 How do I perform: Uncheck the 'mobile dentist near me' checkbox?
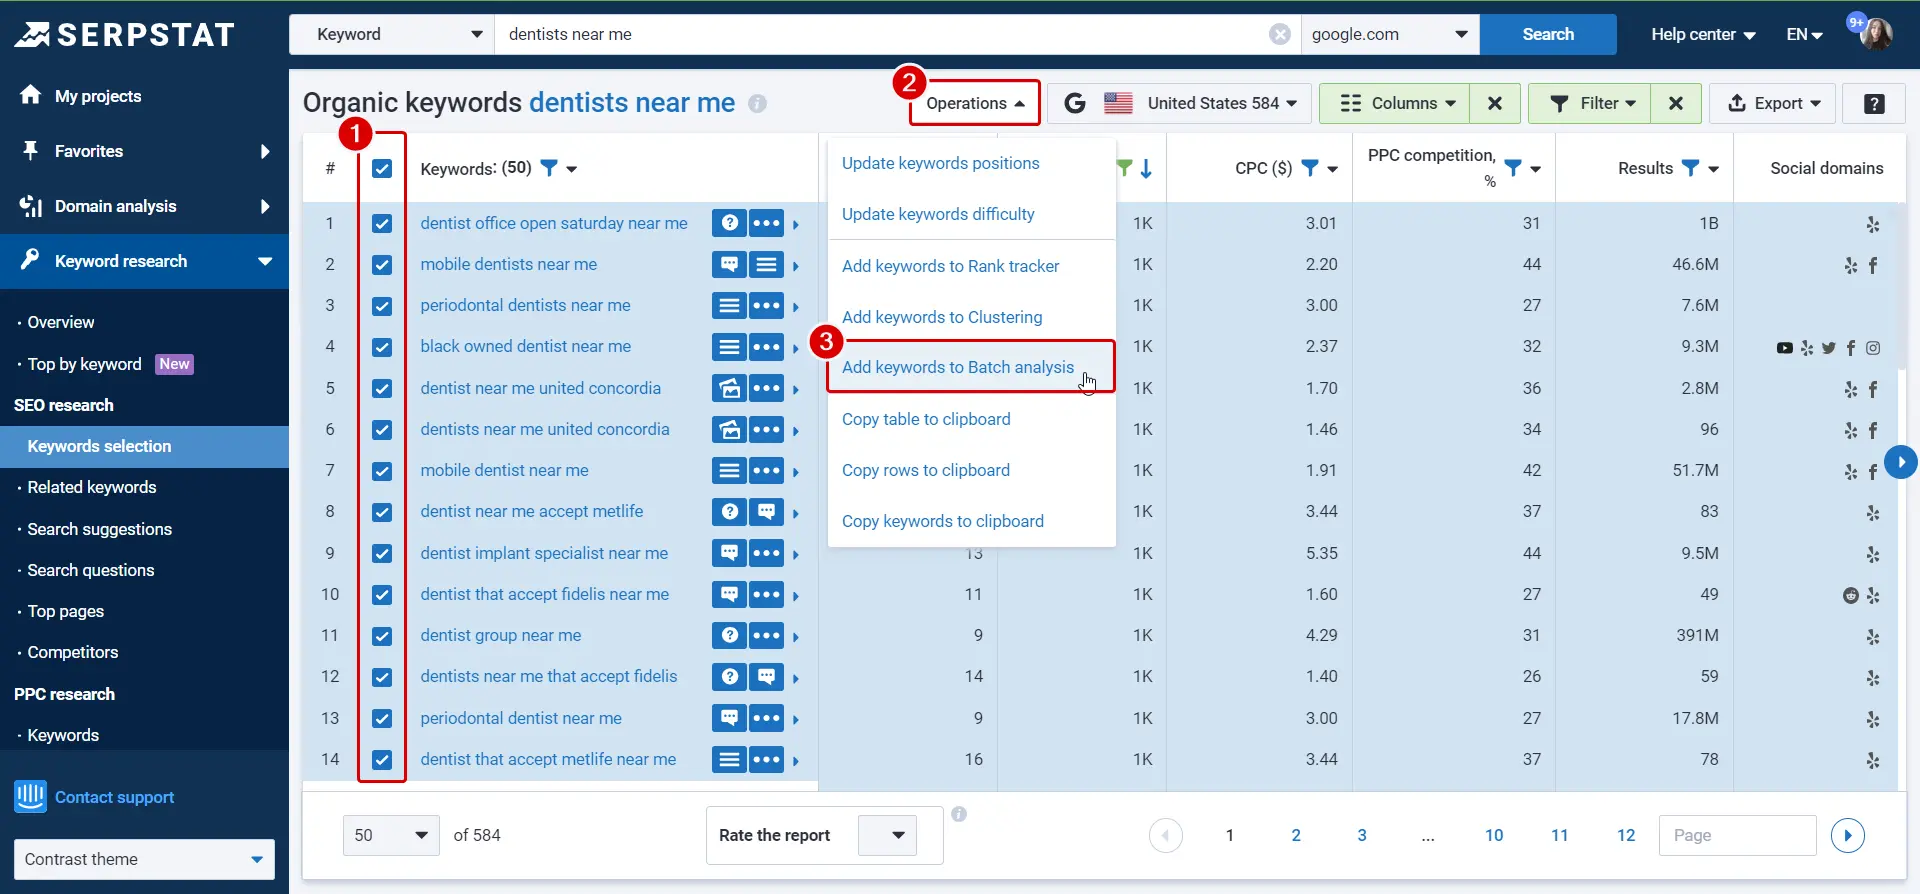pyautogui.click(x=382, y=470)
